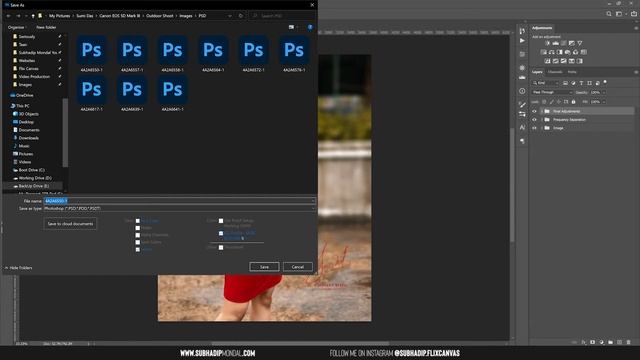Toggle the ICC Profile checkbox
The height and width of the screenshot is (360, 640).
click(x=221, y=233)
